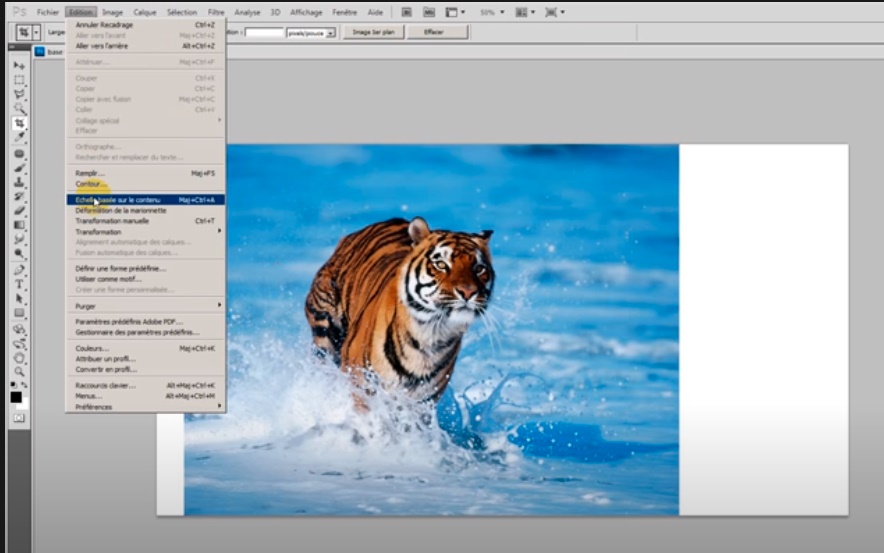
Task: Open the 3D menu
Action: pos(275,12)
